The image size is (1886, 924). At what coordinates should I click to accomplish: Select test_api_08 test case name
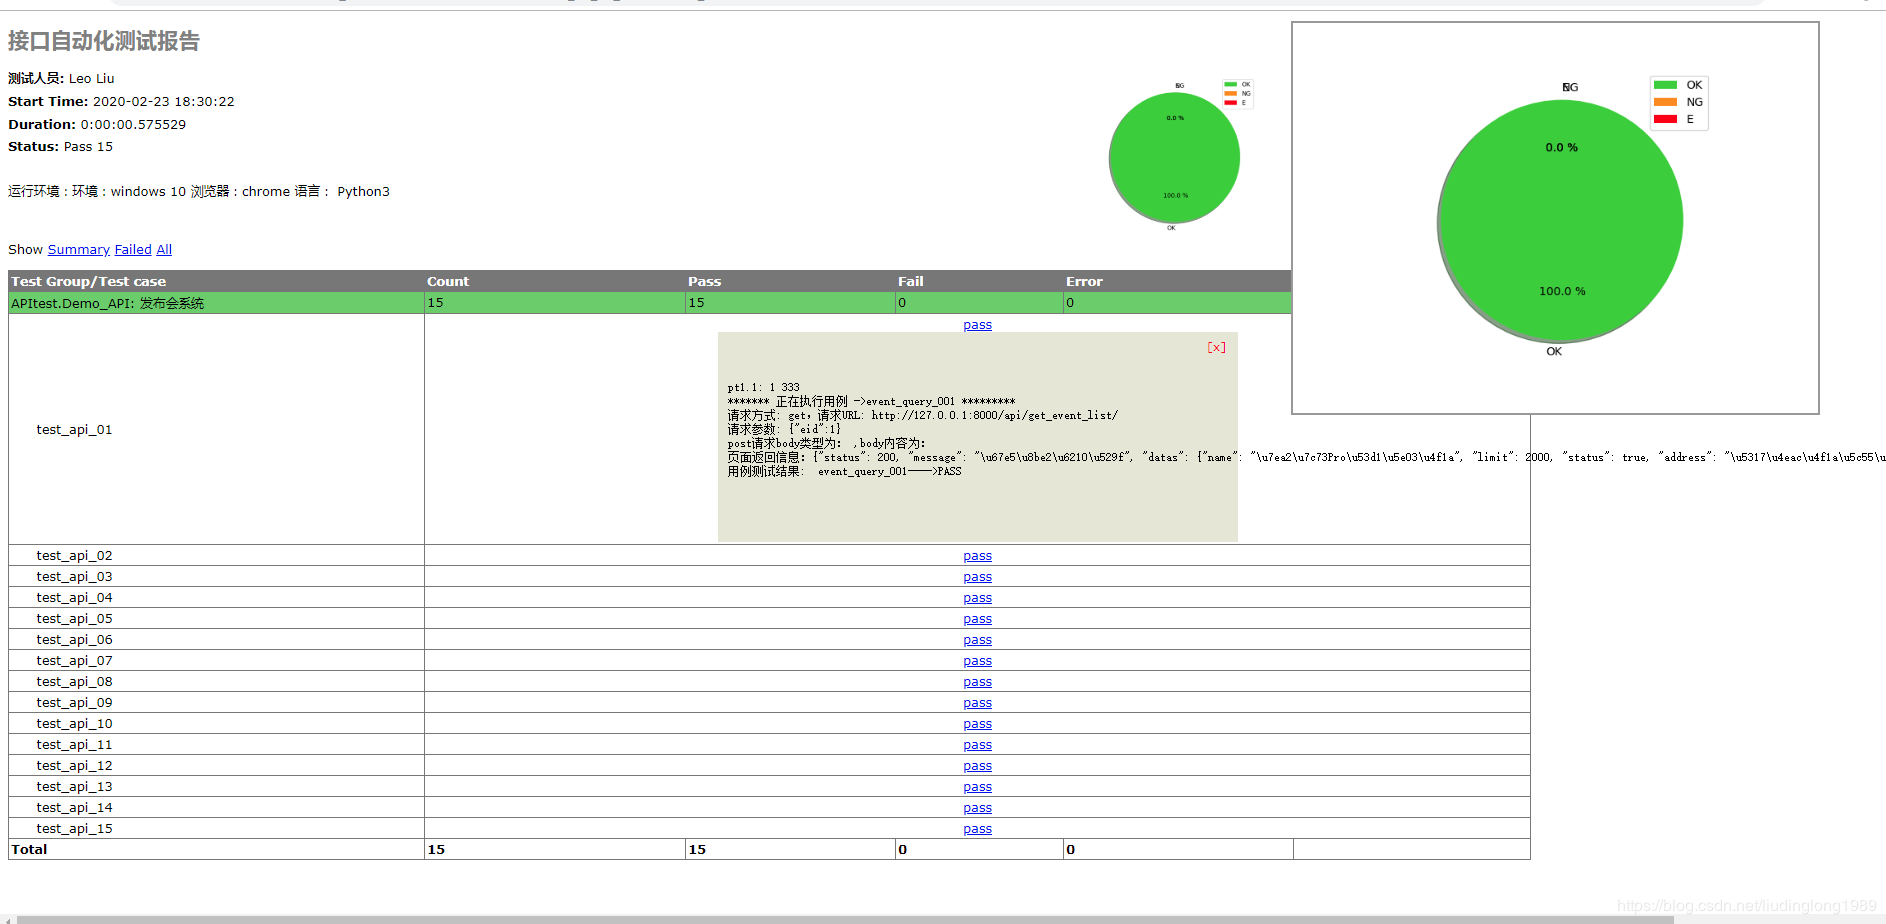pos(75,682)
